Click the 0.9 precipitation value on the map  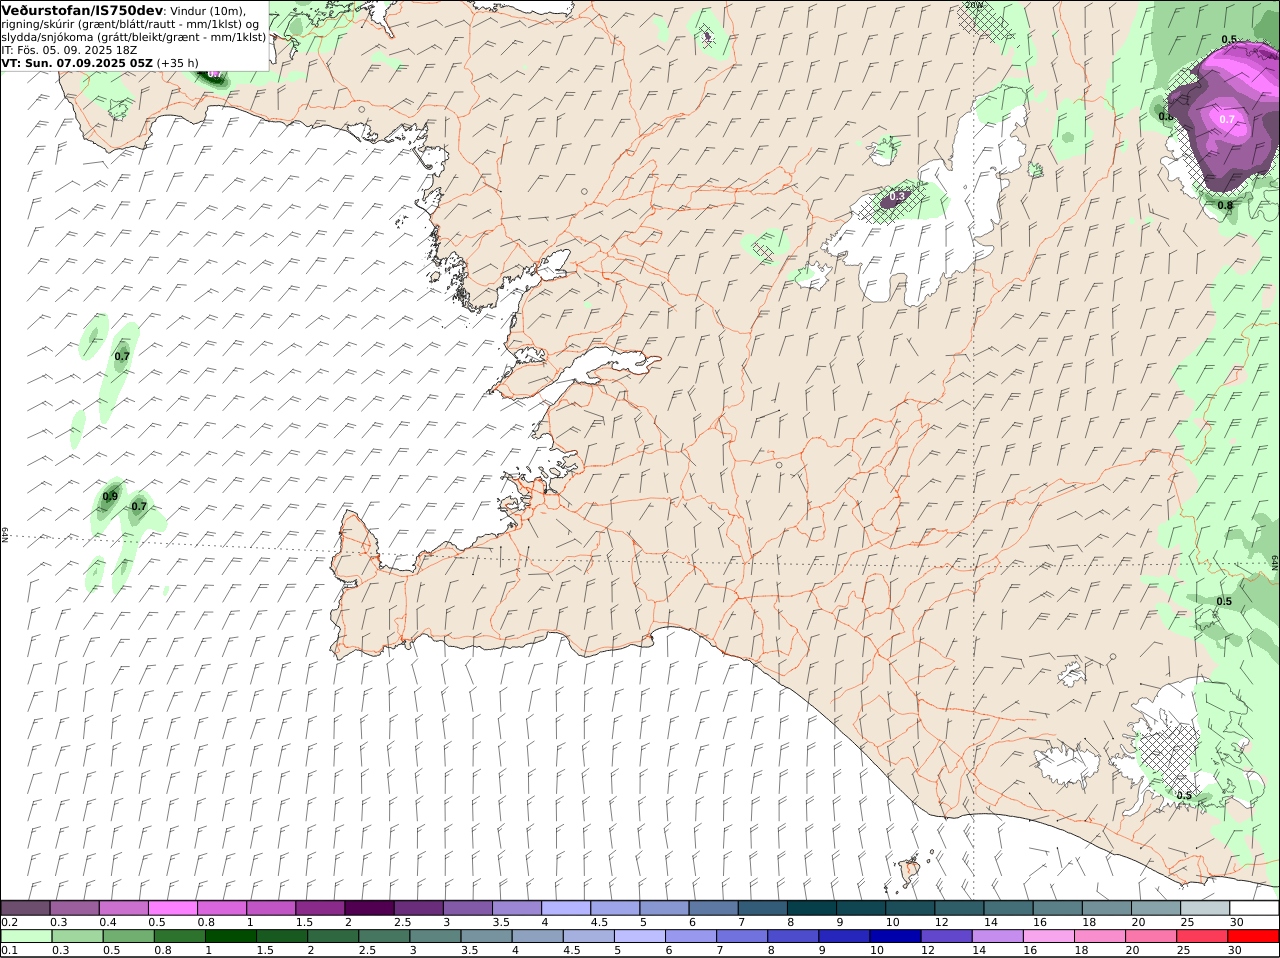tap(110, 496)
